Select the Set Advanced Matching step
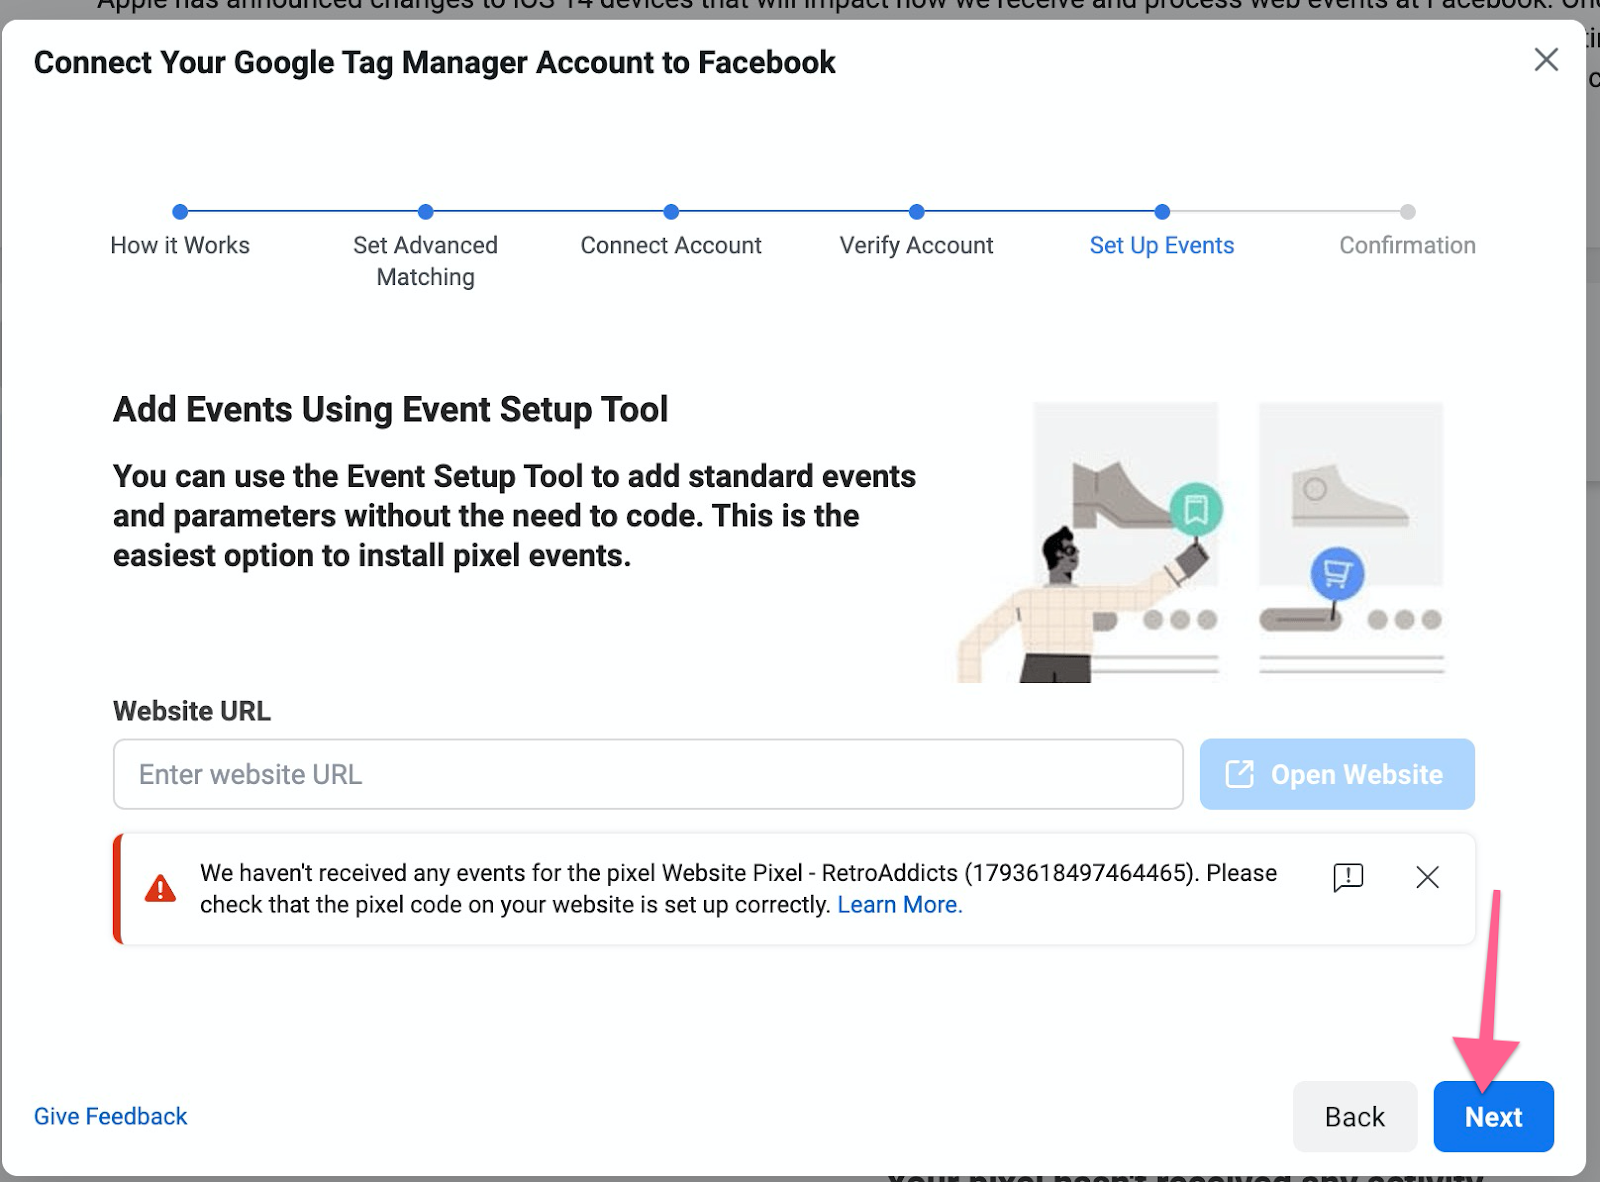The image size is (1600, 1182). [x=425, y=260]
